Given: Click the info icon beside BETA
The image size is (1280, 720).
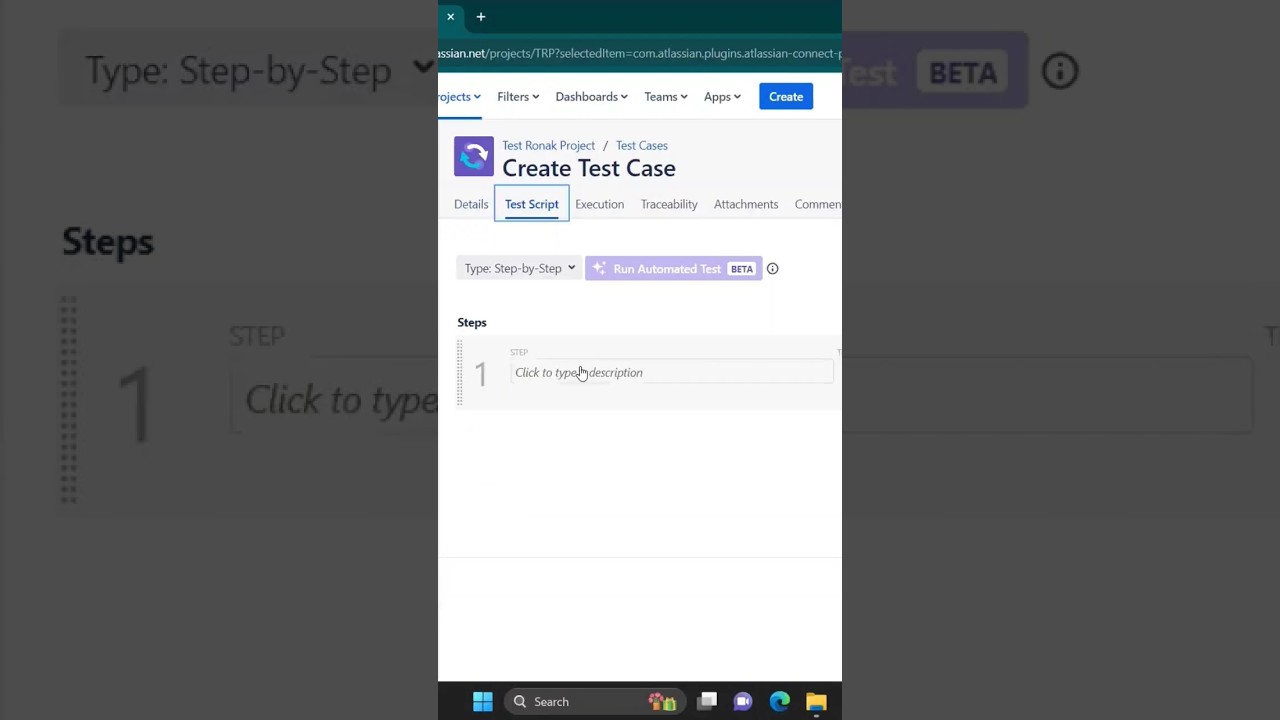Looking at the screenshot, I should pyautogui.click(x=773, y=268).
